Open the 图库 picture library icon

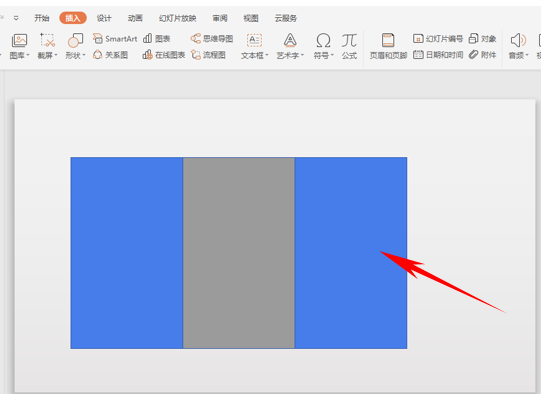[x=19, y=40]
